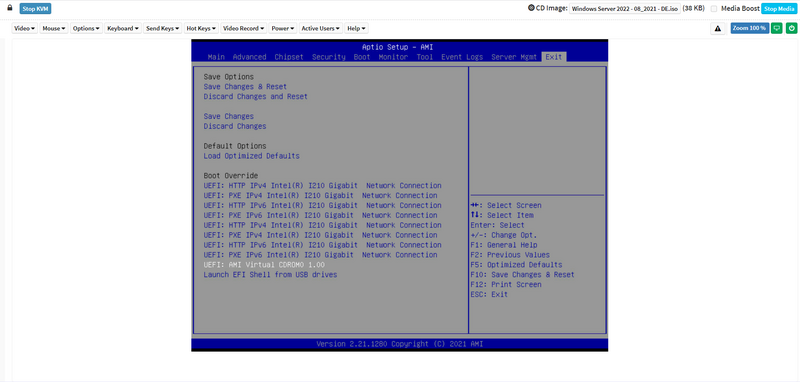Click the Enter: Select hint text
This screenshot has height=382, width=800.
pos(497,225)
